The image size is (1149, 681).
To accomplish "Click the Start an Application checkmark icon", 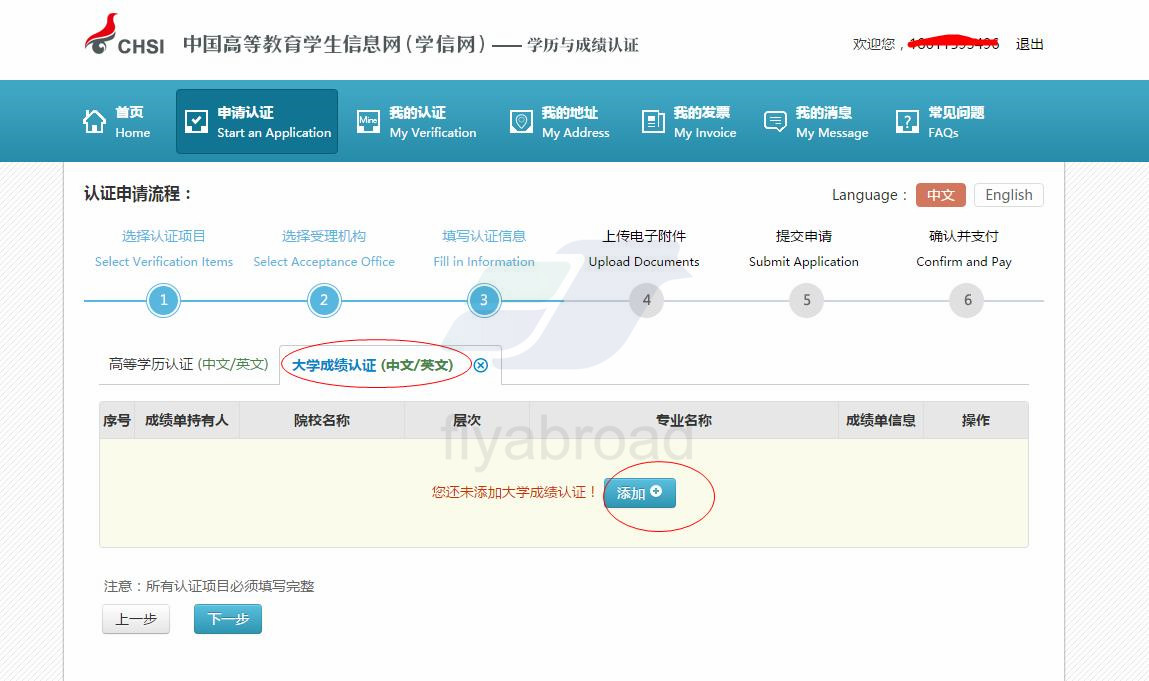I will 196,122.
